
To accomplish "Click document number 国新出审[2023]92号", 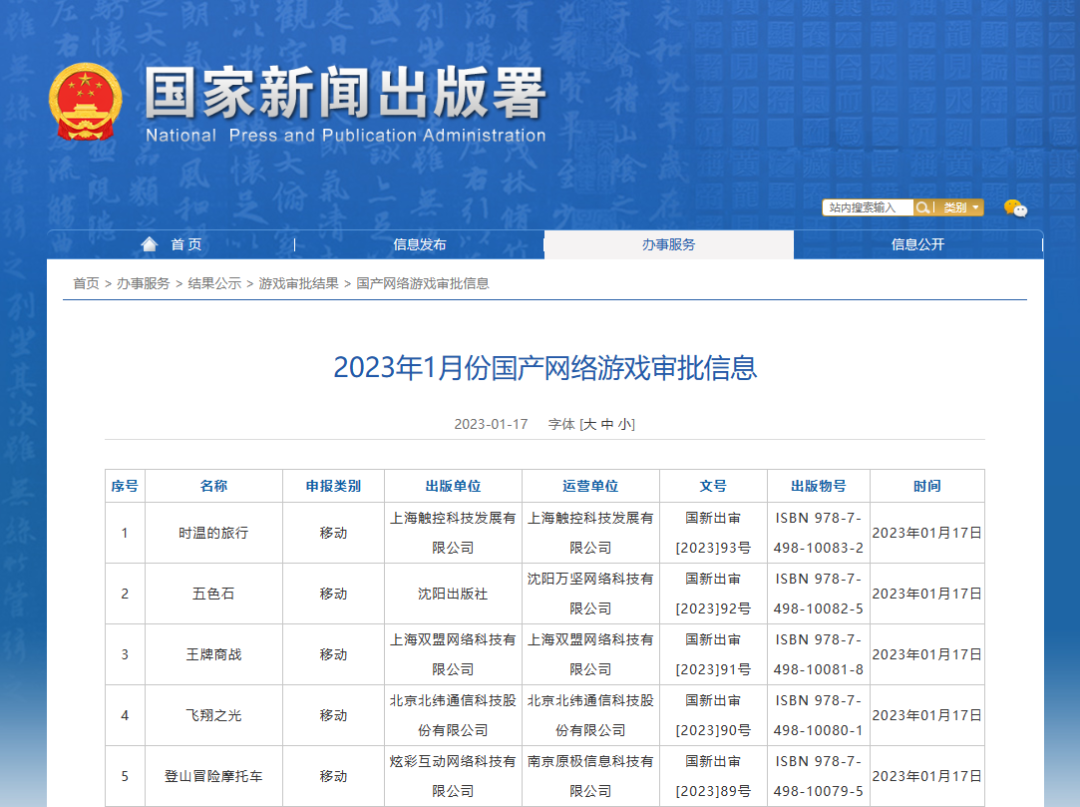I will pyautogui.click(x=714, y=594).
